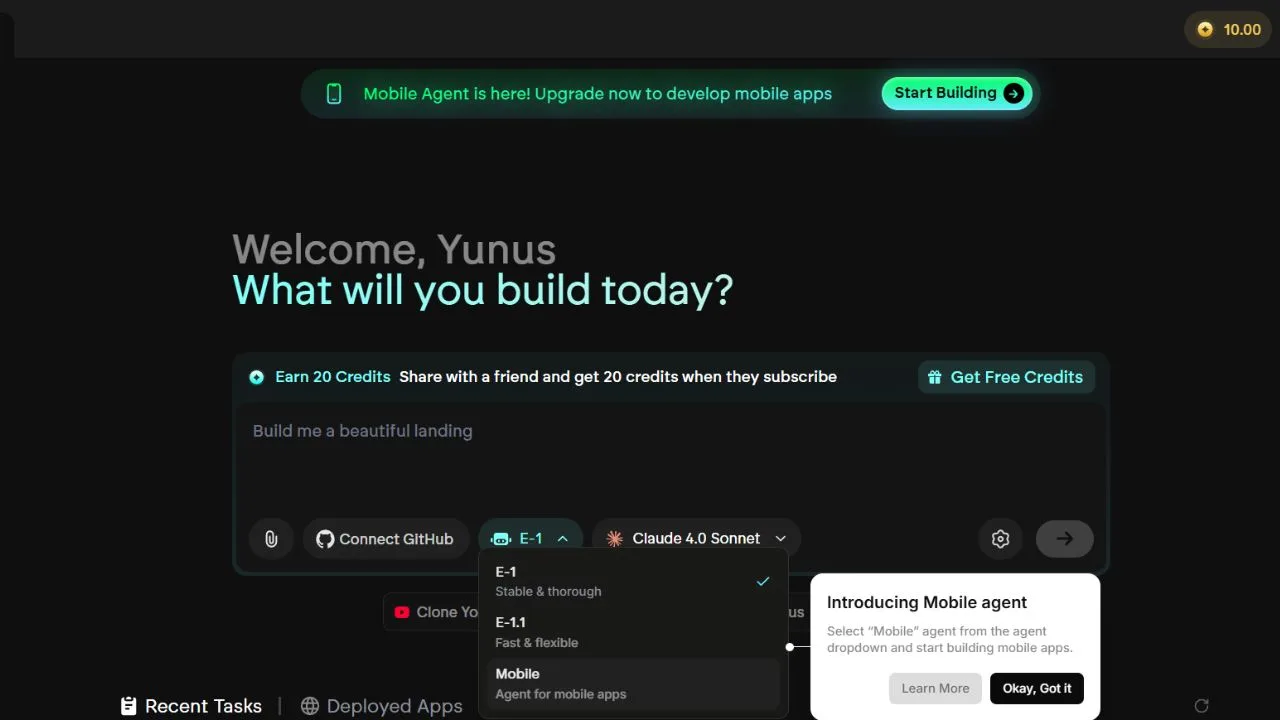Pick the Mobile agent option
1280x720 pixels.
[633, 684]
